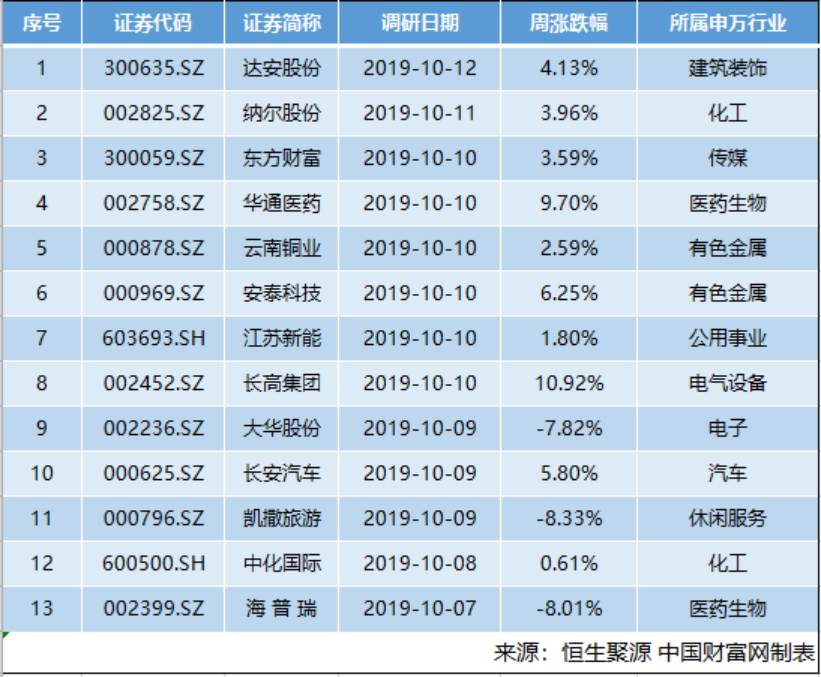This screenshot has height=677, width=821.
Task: Select the cell 2.59%
Action: [x=569, y=248]
